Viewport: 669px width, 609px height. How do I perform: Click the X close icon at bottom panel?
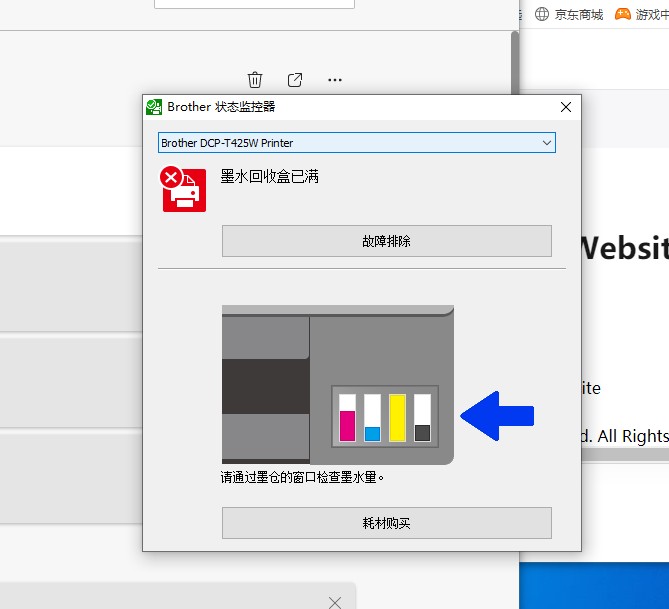(335, 603)
